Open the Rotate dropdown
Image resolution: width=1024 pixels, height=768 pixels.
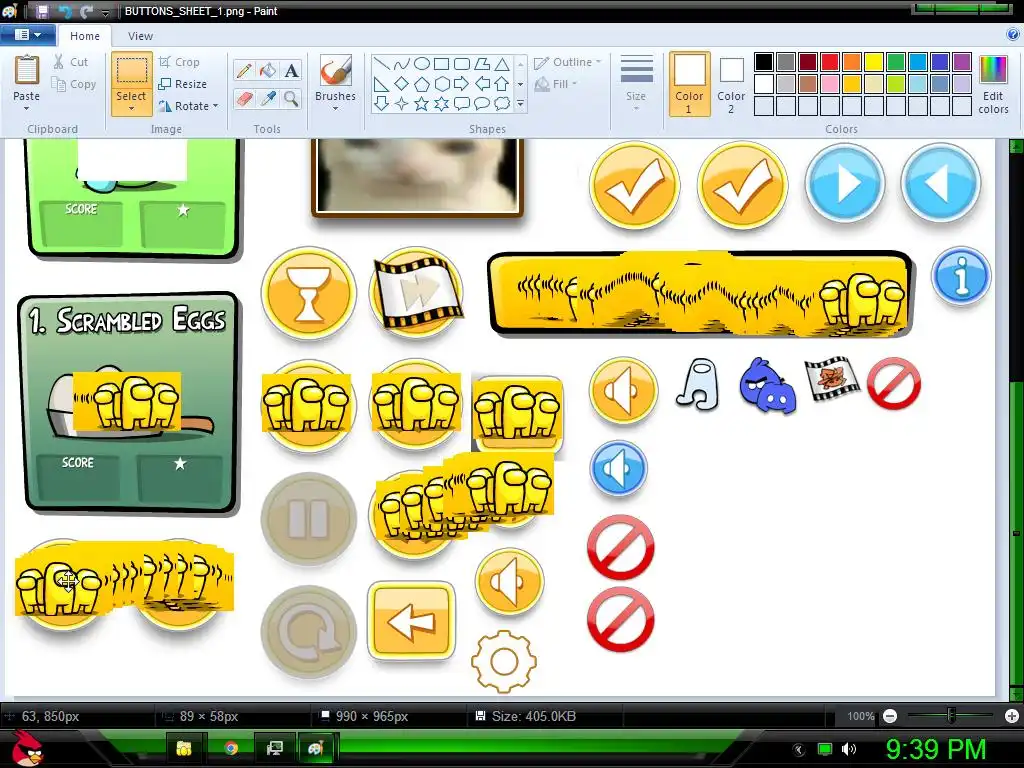(187, 106)
